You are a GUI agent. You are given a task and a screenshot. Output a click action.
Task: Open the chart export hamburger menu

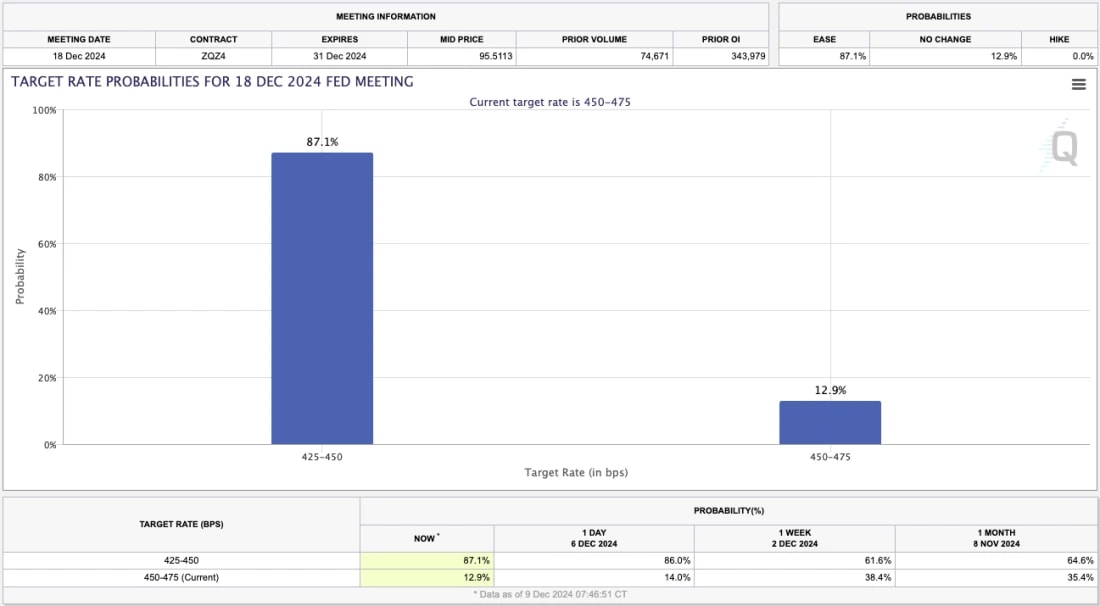click(1078, 84)
